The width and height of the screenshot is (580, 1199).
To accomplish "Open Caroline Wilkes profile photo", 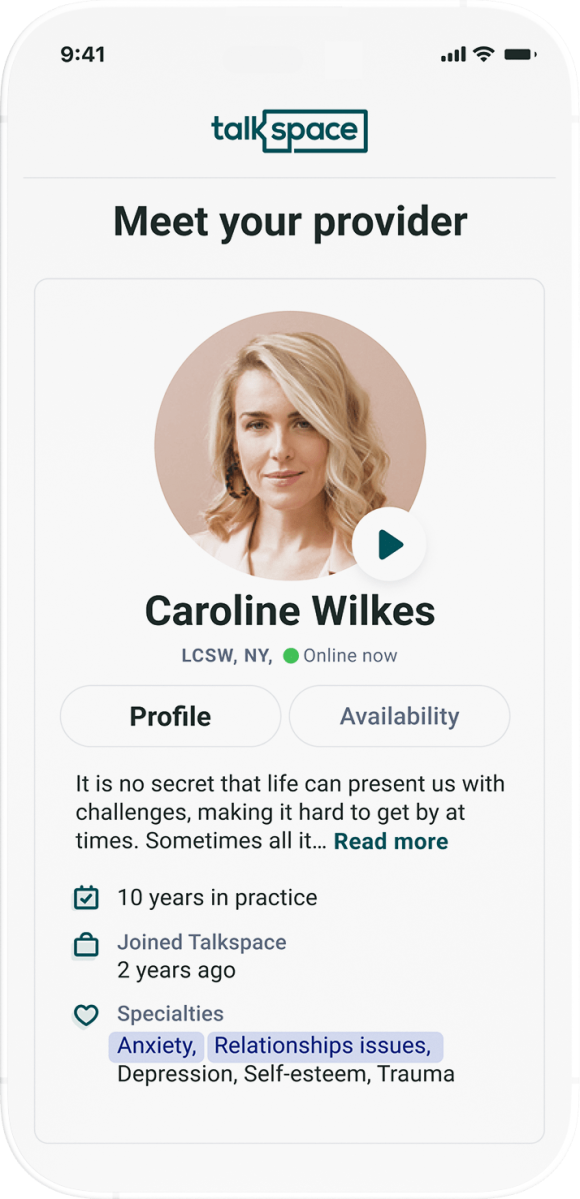I will 290,446.
